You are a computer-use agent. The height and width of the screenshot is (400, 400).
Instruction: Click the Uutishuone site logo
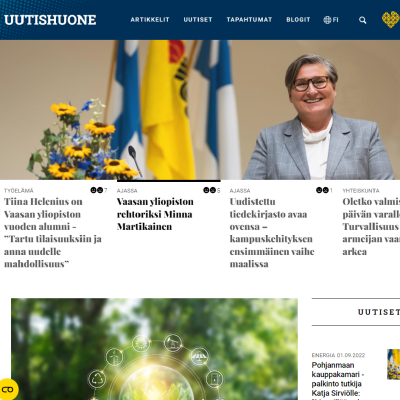coord(50,20)
